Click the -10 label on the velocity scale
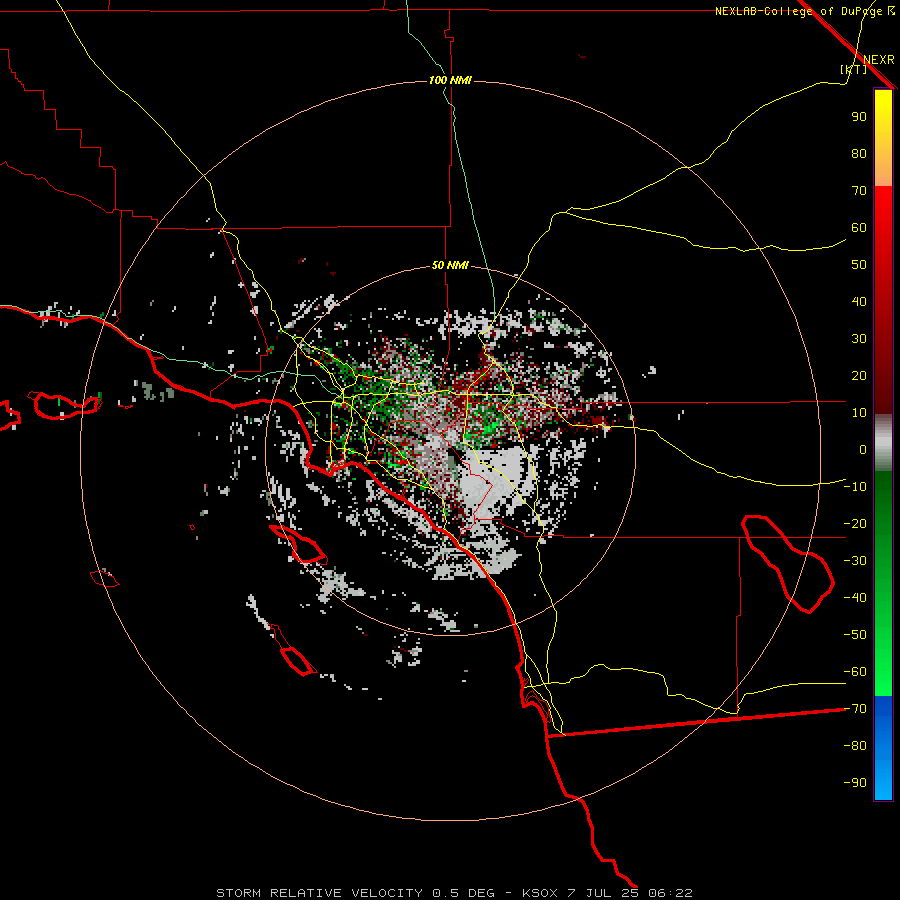Viewport: 900px width, 900px height. pos(855,487)
